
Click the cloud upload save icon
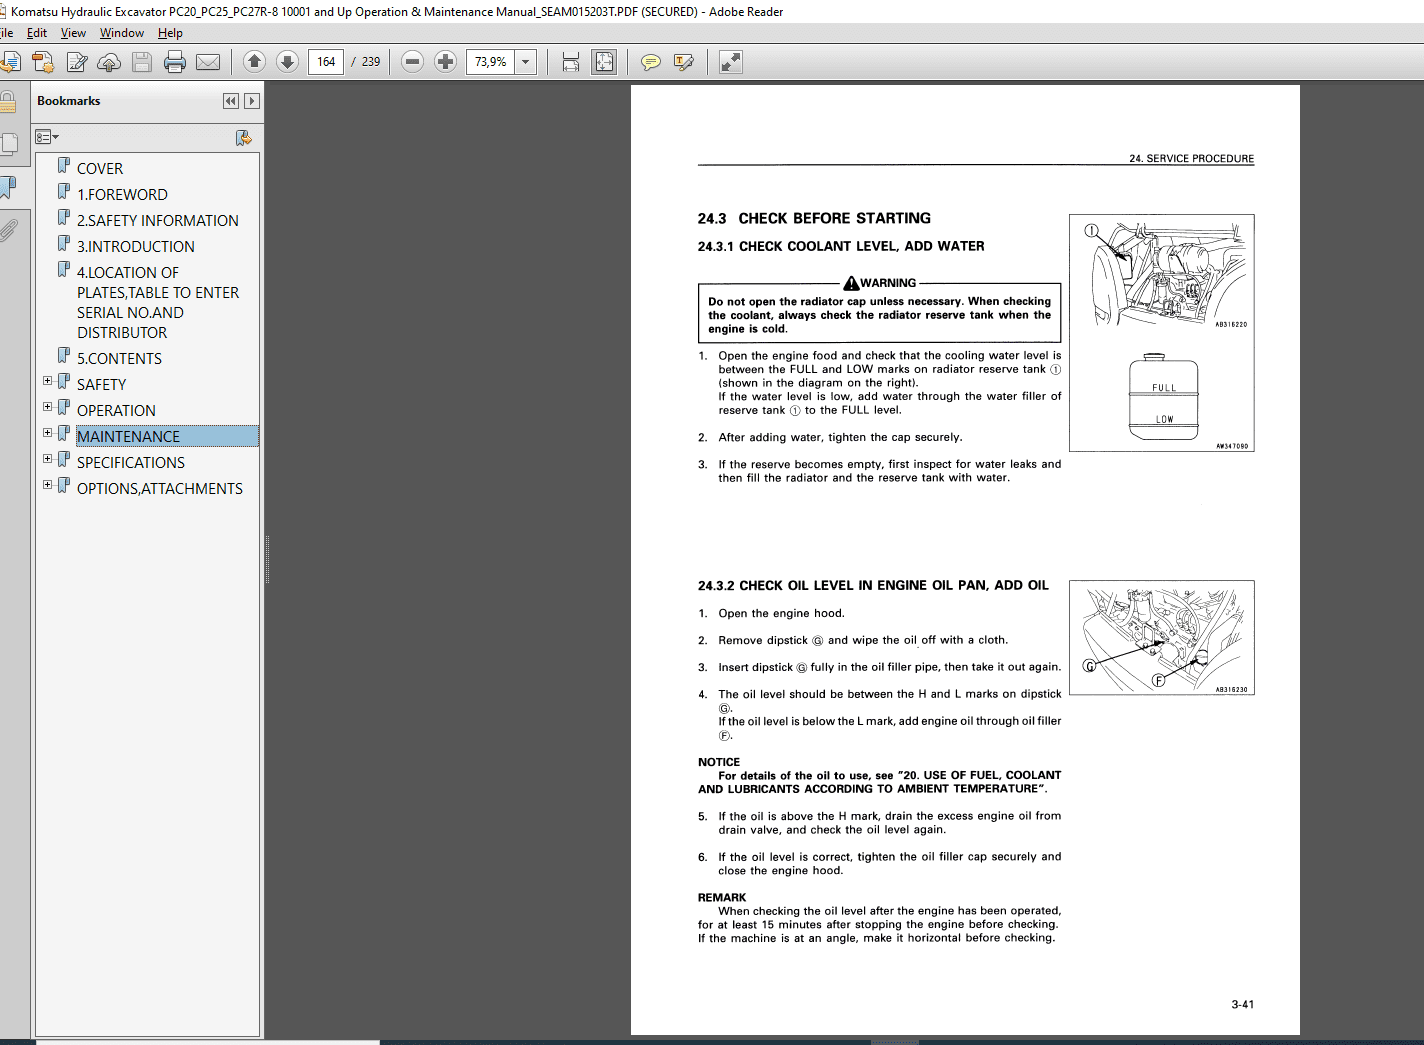(109, 62)
